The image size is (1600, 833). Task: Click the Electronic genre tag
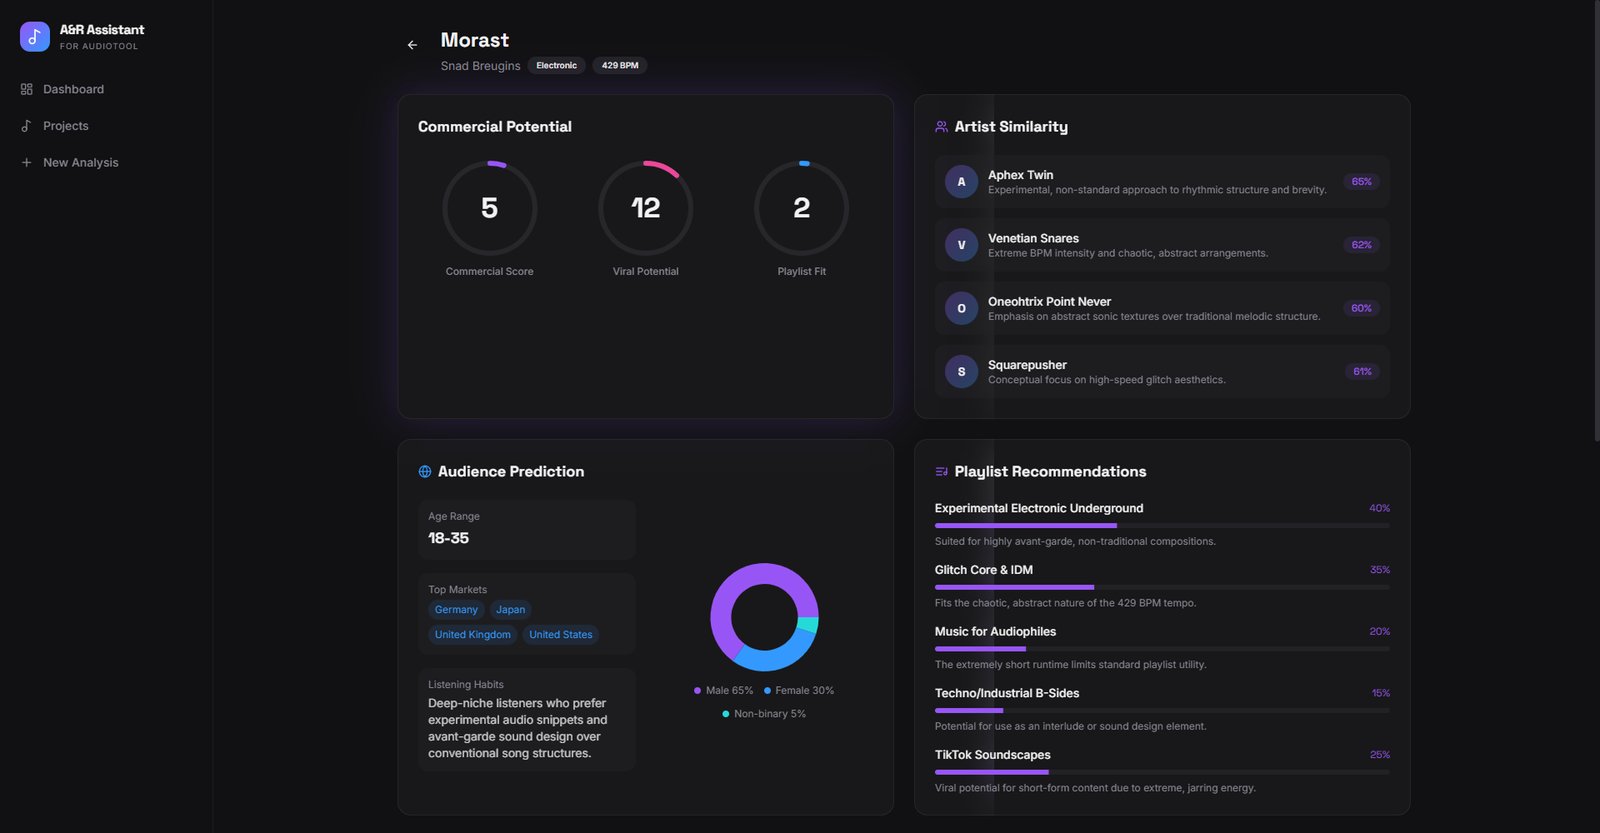pos(556,66)
